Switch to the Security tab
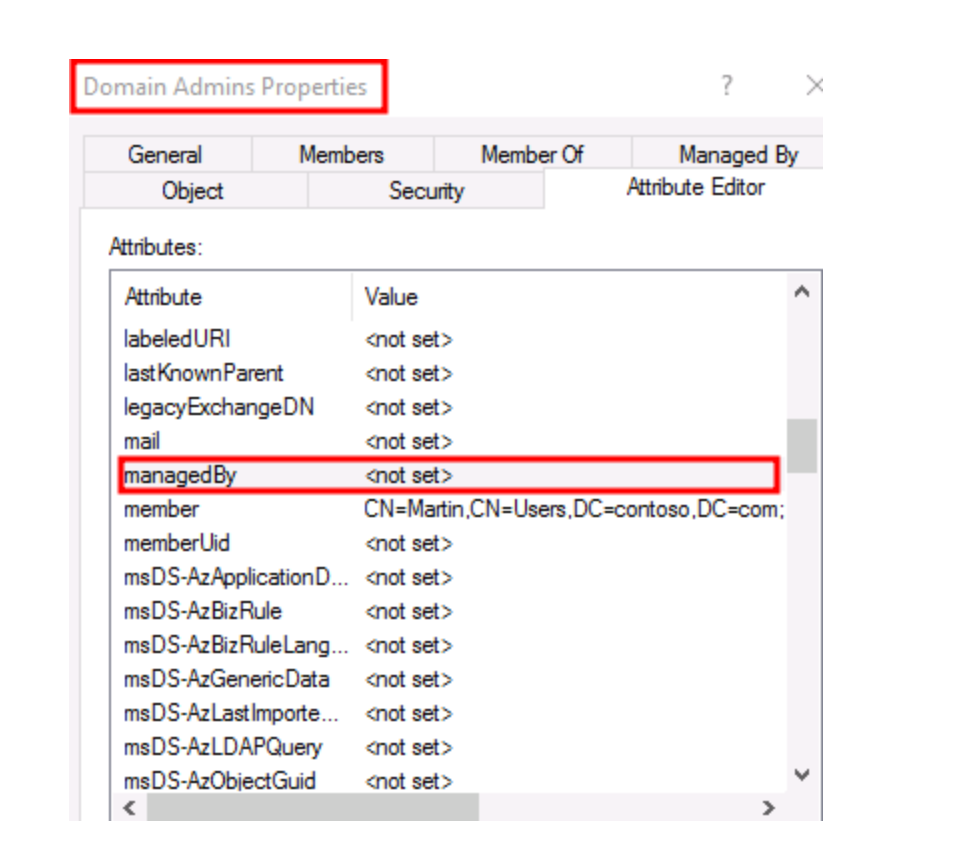958x858 pixels. (x=426, y=191)
